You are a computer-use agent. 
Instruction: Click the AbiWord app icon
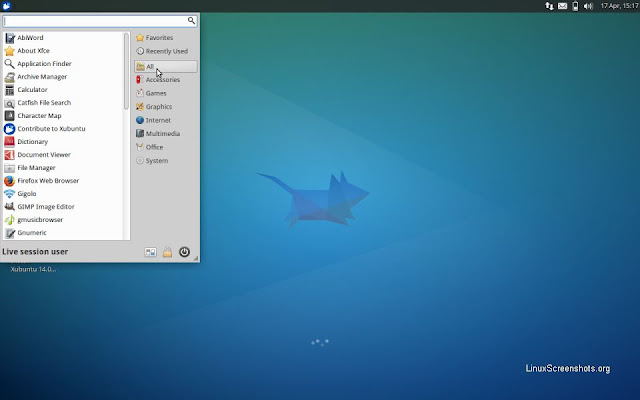pyautogui.click(x=9, y=38)
